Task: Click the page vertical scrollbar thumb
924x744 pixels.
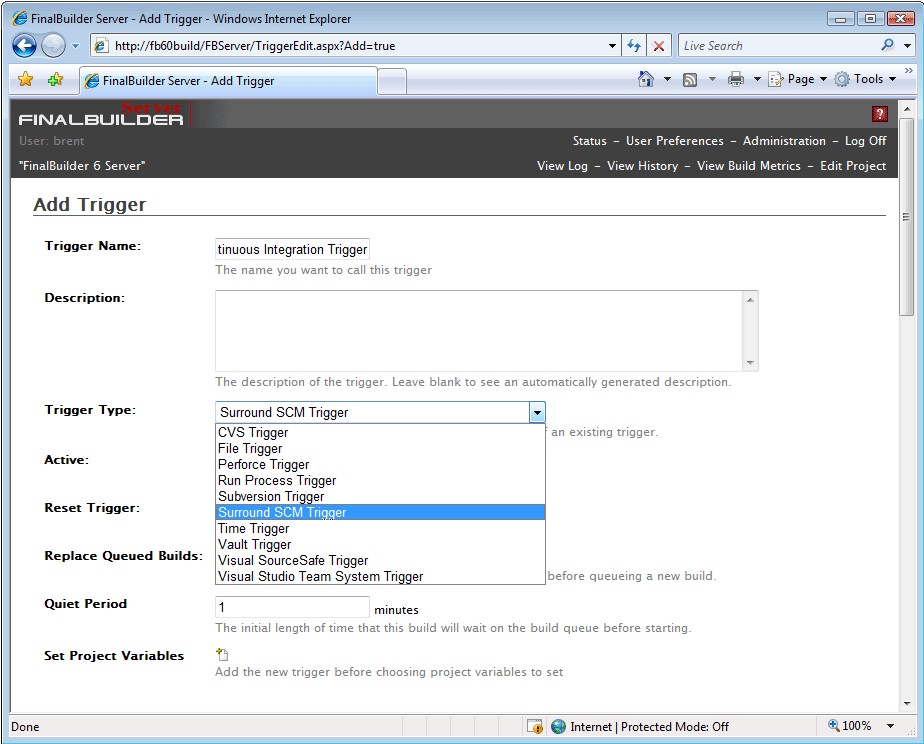Action: pos(906,217)
